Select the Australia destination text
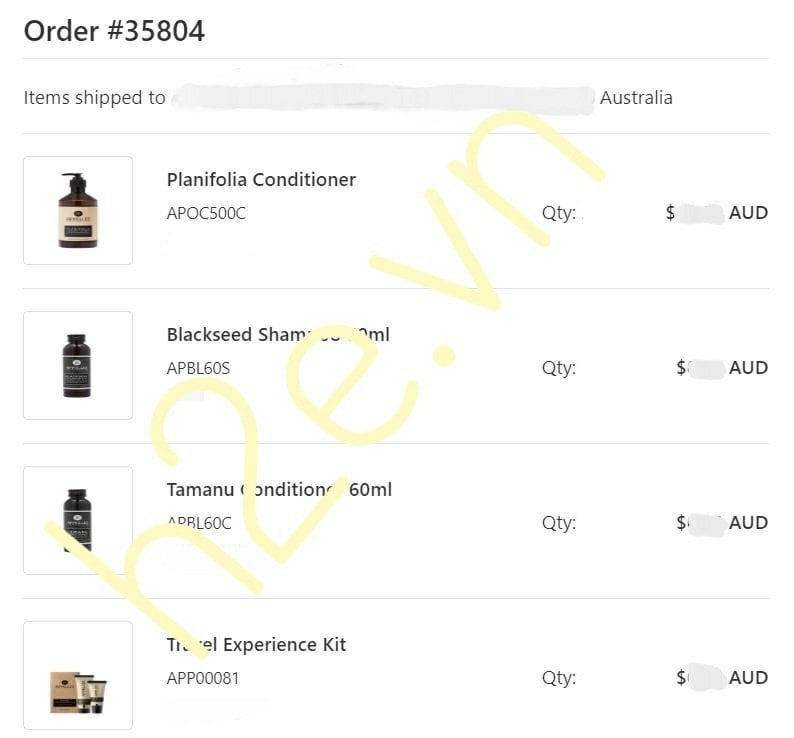 pos(636,98)
